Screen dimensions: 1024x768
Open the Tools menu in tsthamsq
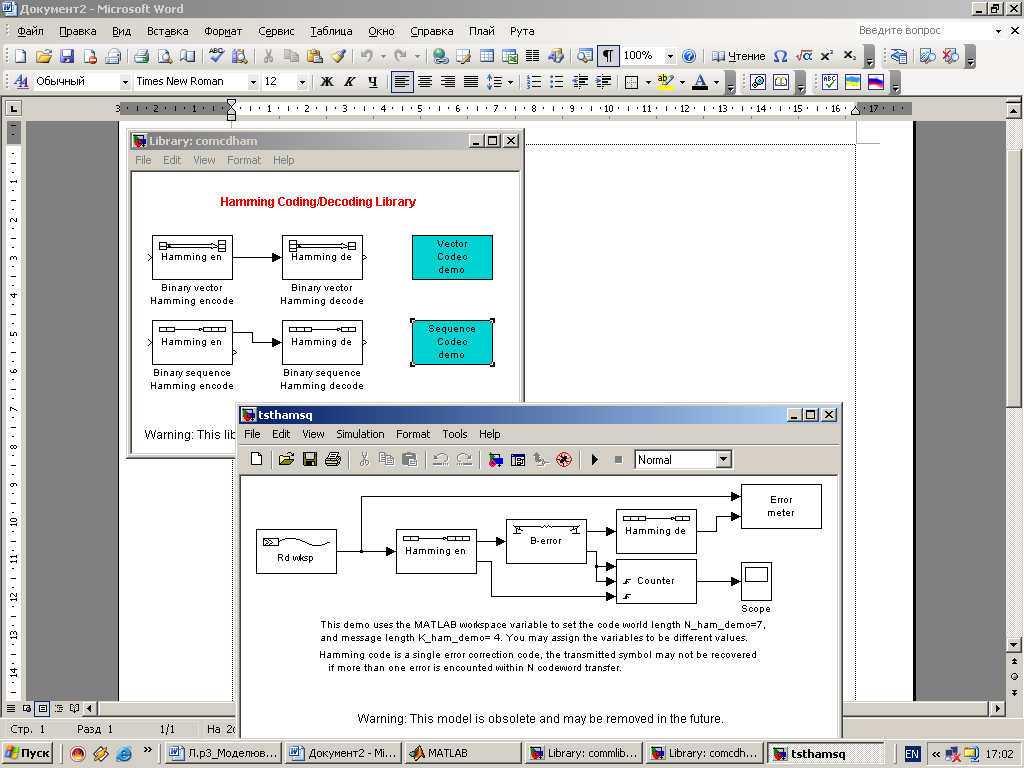tap(455, 434)
